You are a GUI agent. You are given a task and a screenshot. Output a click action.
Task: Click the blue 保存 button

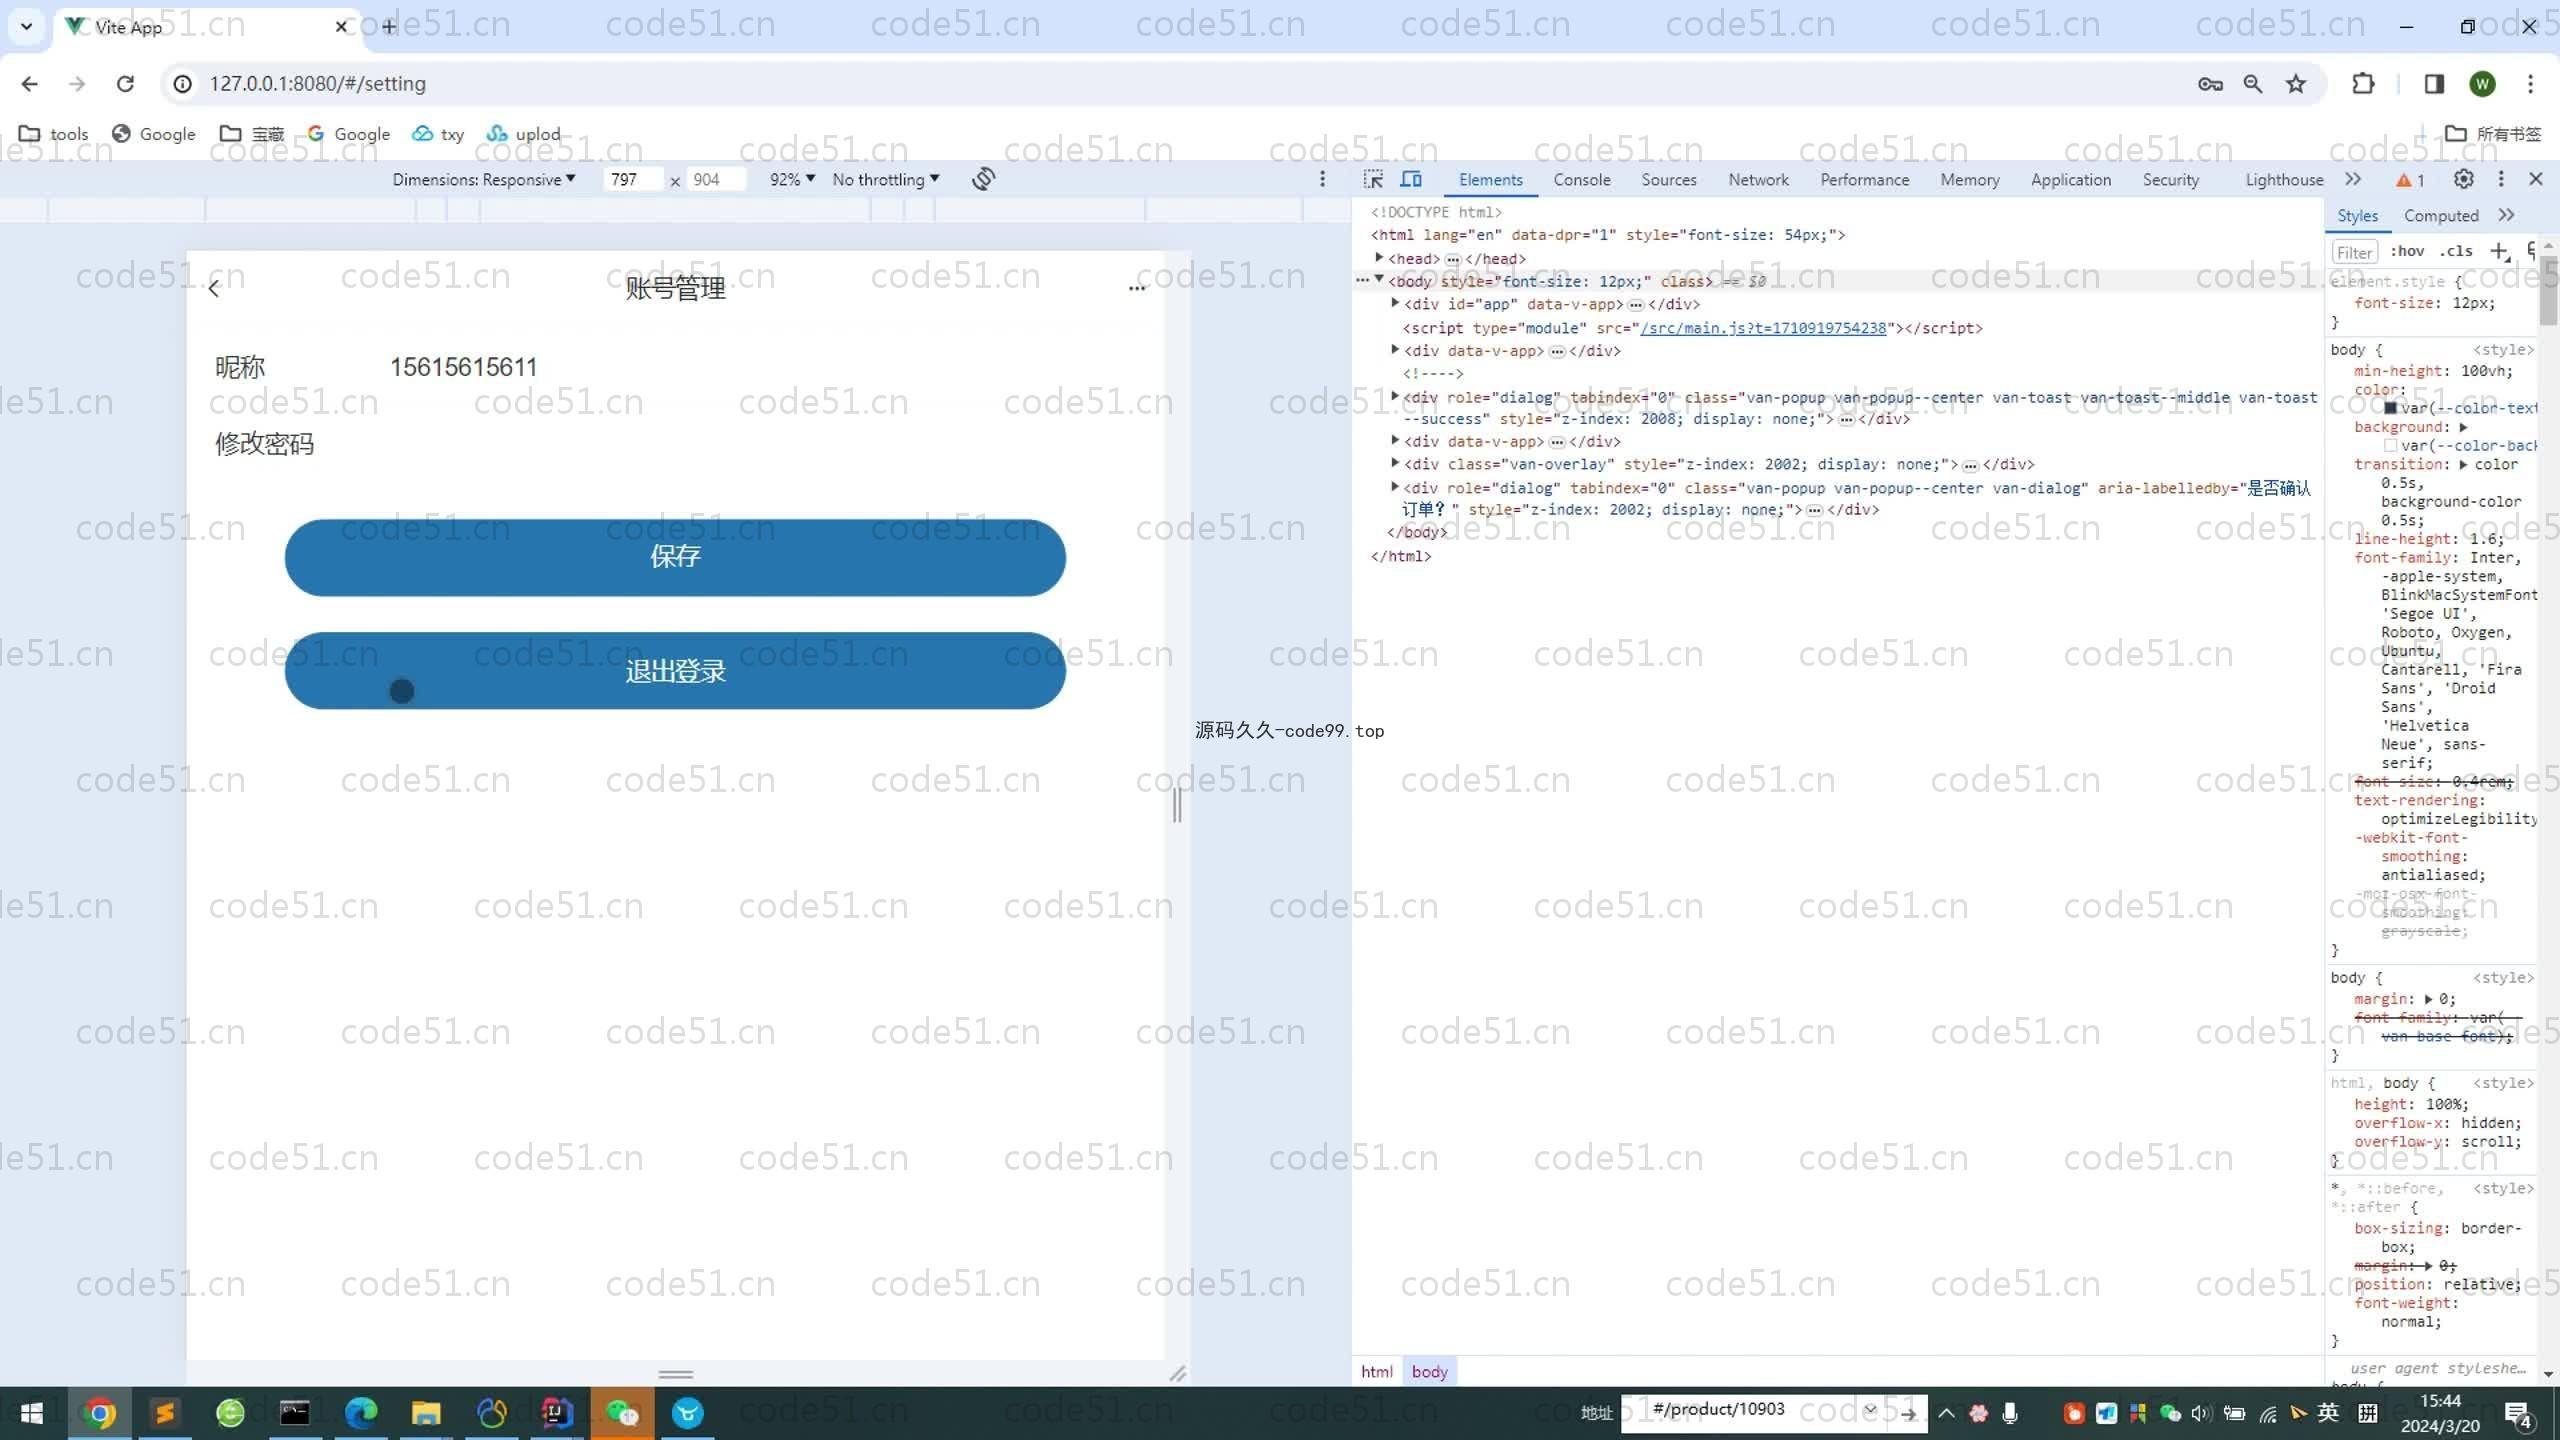click(675, 557)
